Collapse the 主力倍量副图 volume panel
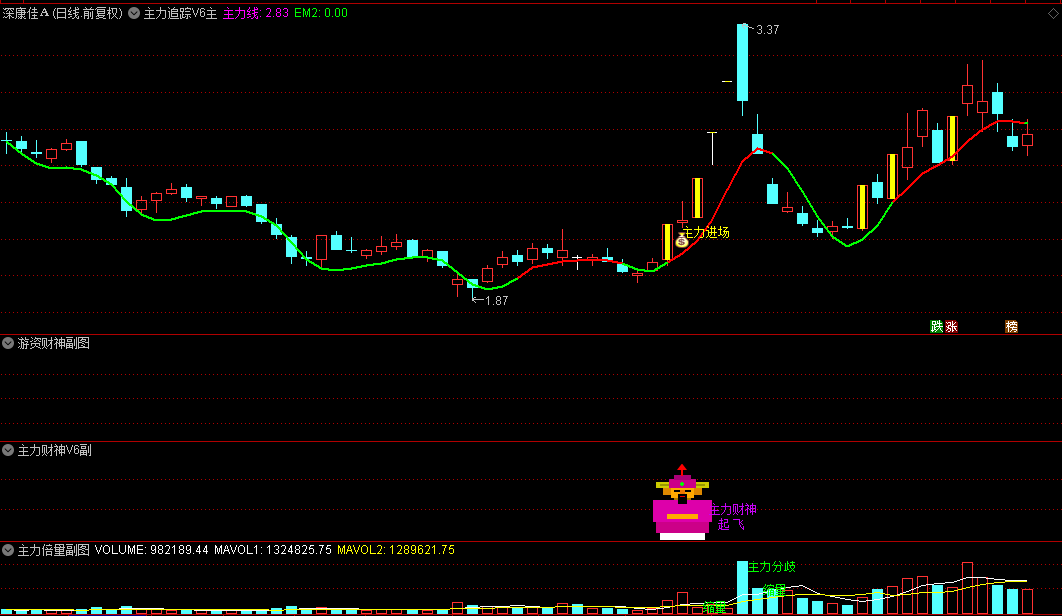Viewport: 1062px width, 616px height. [x=8, y=550]
